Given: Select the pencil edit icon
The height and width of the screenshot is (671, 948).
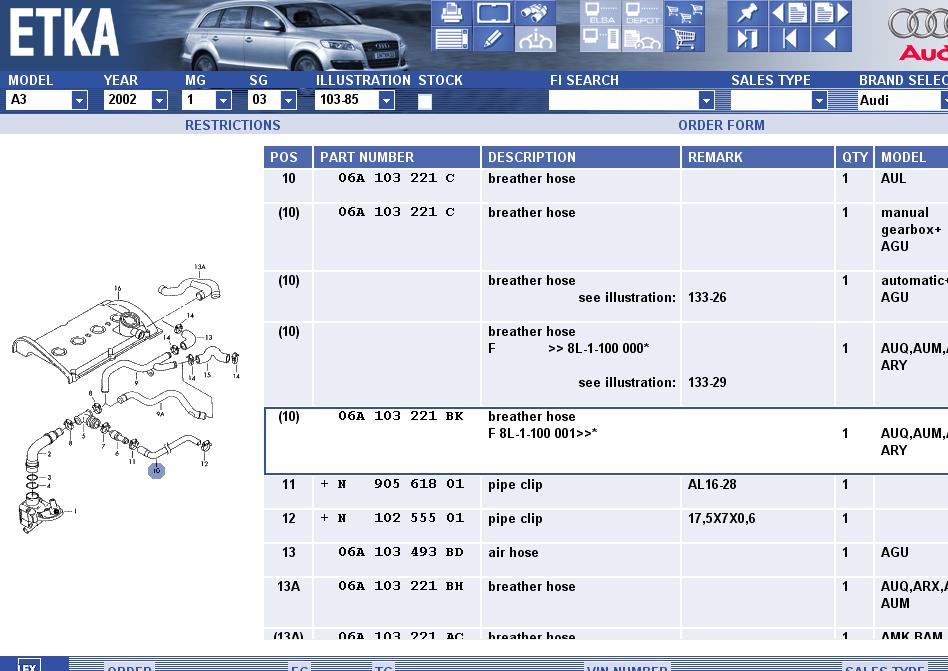Looking at the screenshot, I should [x=493, y=39].
